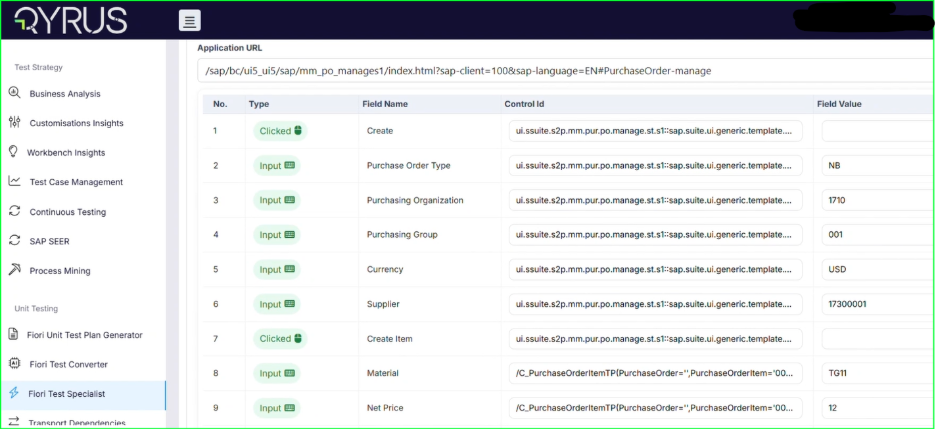Click the Business Analysis sidebar icon
Image resolution: width=936 pixels, height=429 pixels.
point(14,94)
